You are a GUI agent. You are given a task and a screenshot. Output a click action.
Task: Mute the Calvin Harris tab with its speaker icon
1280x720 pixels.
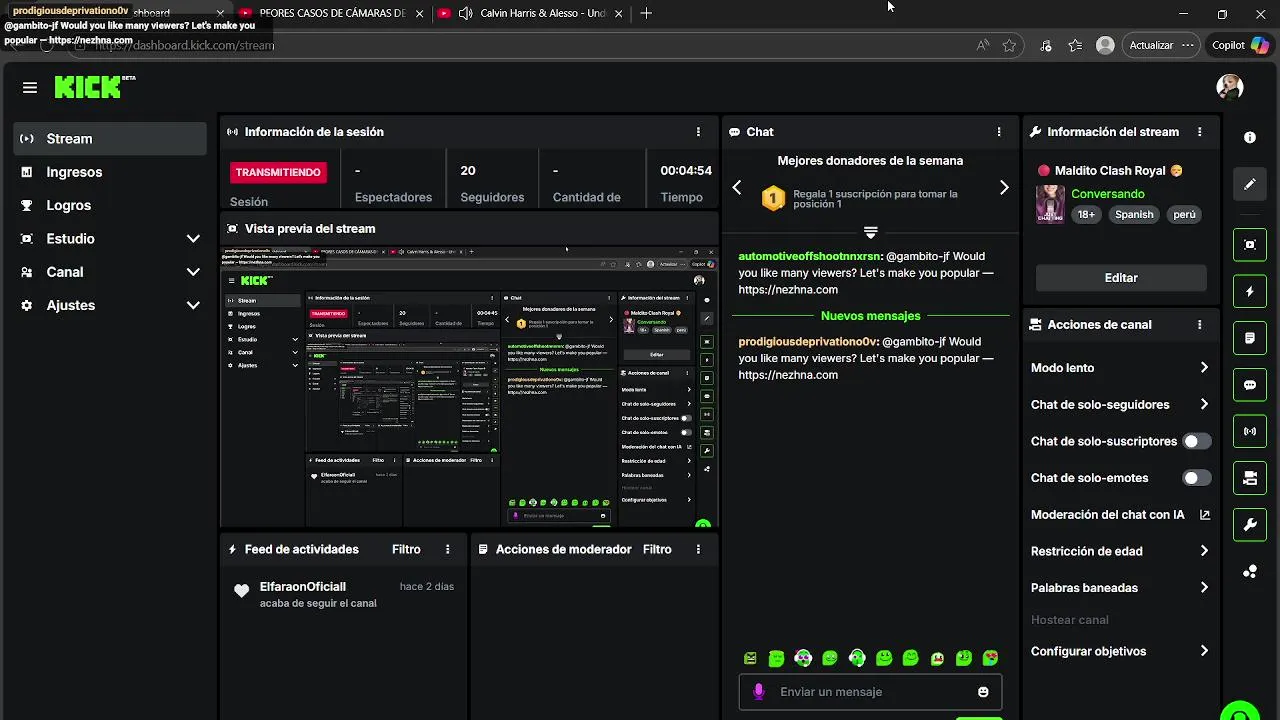(x=465, y=14)
